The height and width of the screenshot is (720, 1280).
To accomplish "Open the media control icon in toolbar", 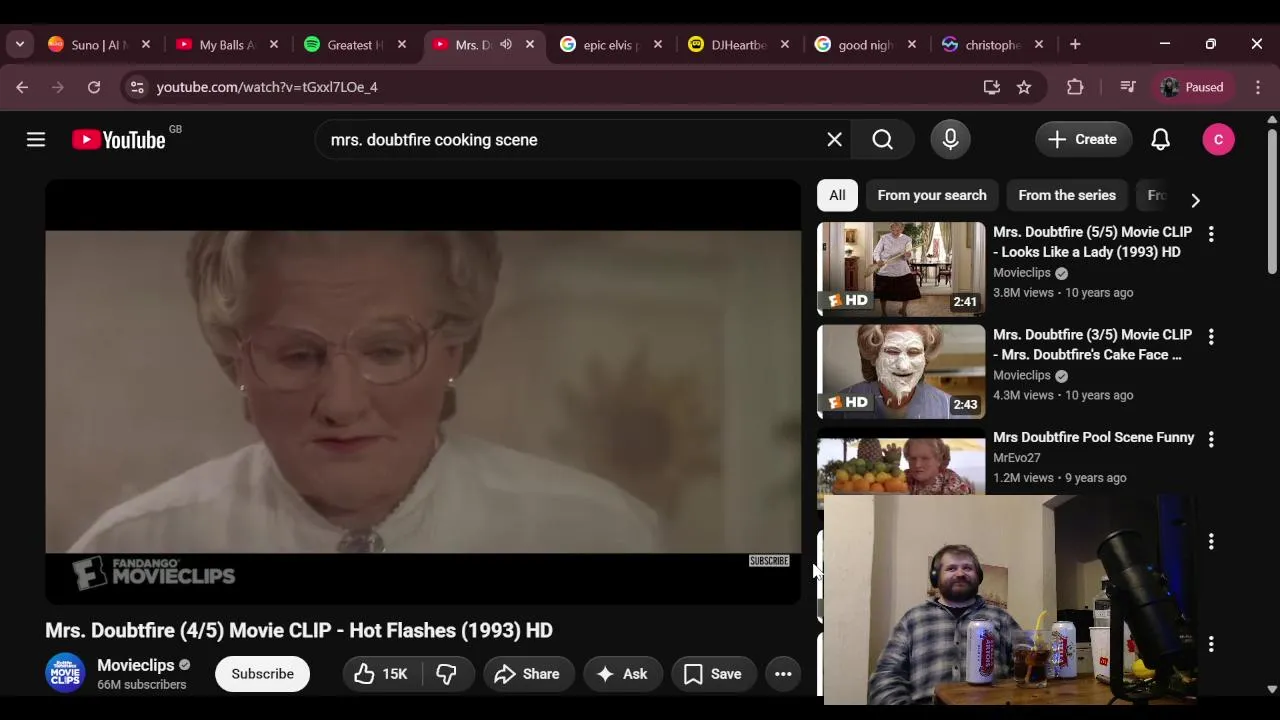I will 1128,87.
